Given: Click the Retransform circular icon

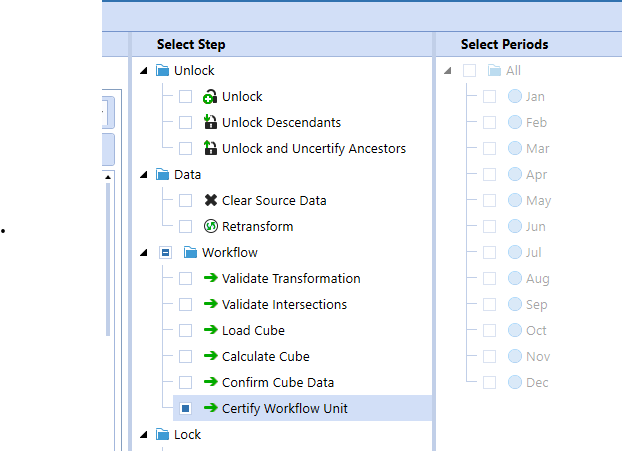Looking at the screenshot, I should pos(210,226).
